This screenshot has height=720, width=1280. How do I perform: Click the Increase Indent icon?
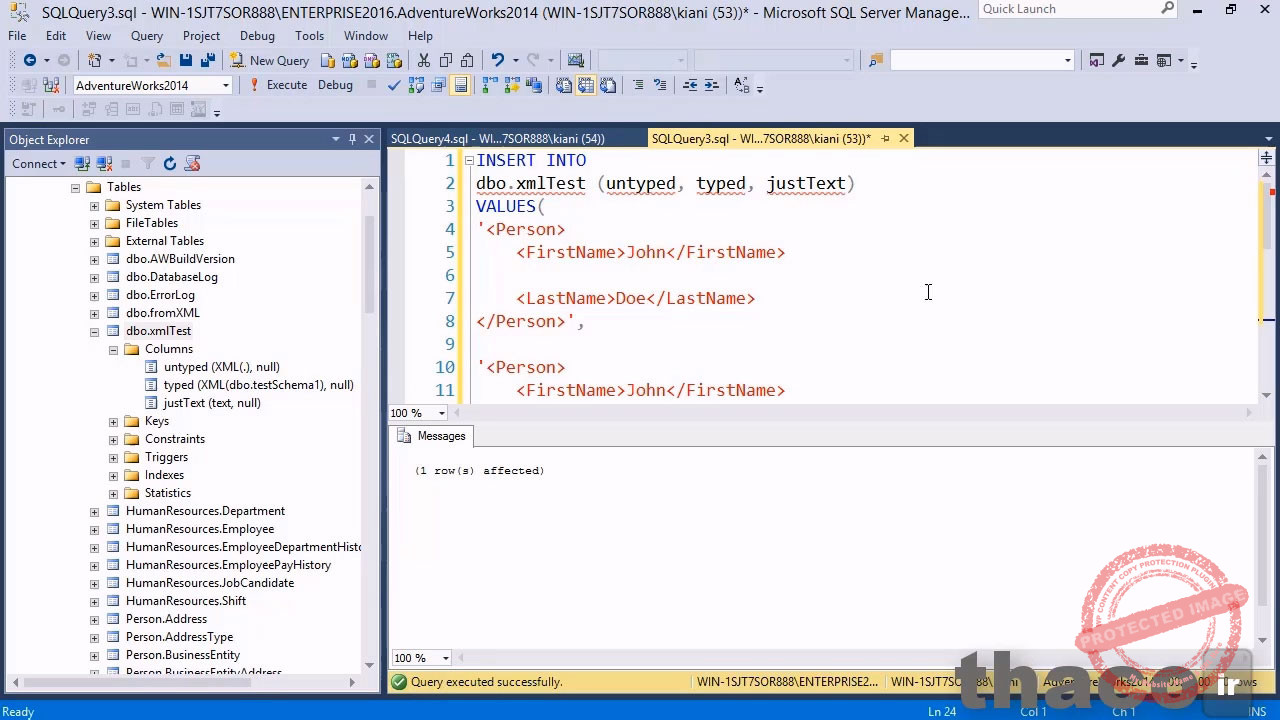711,85
